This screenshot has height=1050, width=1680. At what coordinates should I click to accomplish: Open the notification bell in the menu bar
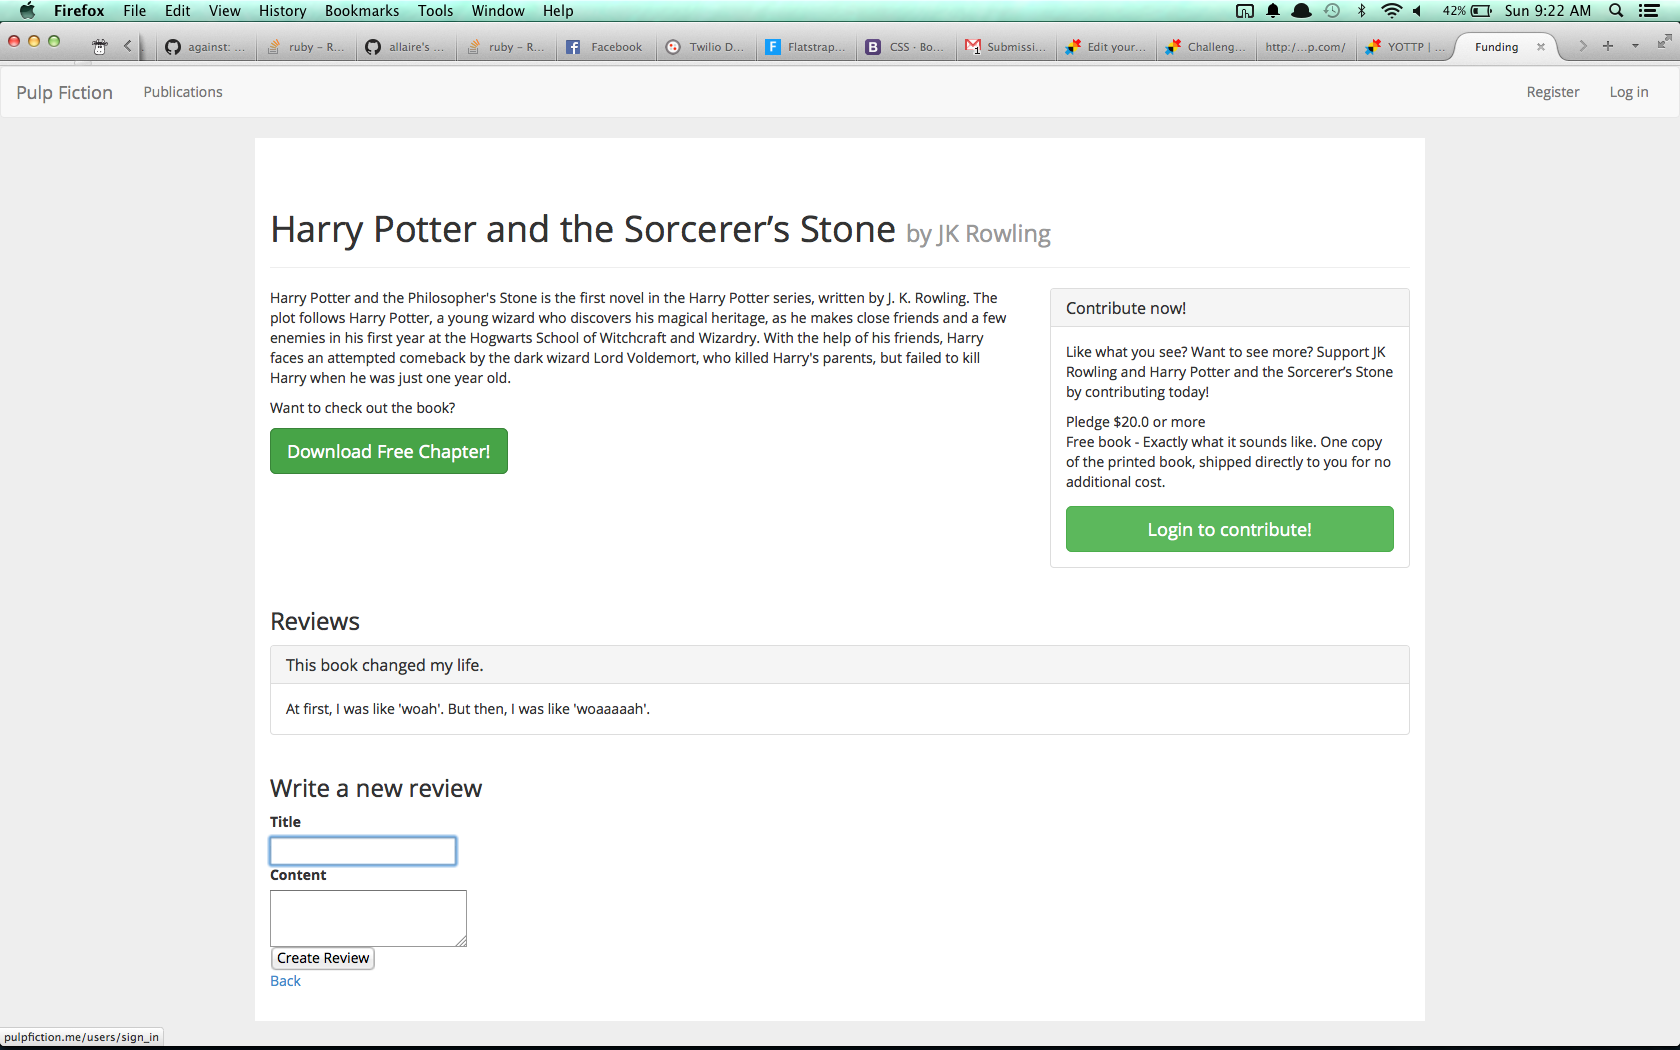[x=1273, y=11]
